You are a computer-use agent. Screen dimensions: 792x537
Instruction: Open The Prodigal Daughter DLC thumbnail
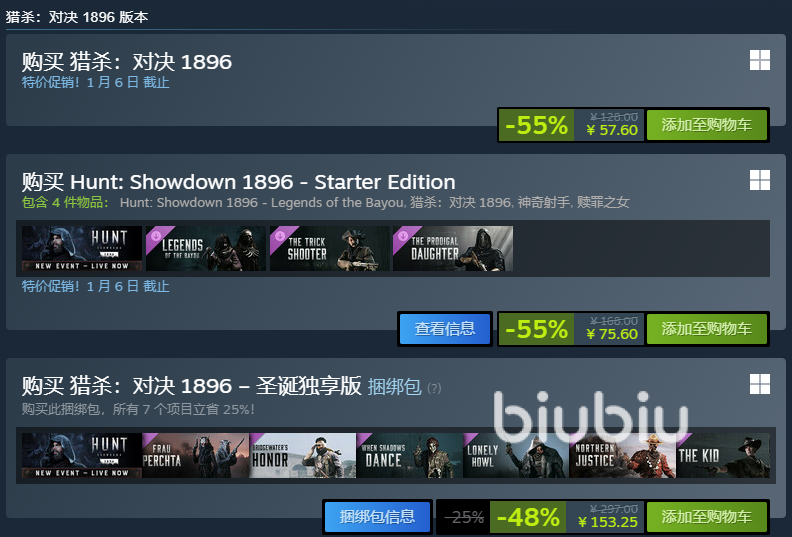(x=453, y=249)
